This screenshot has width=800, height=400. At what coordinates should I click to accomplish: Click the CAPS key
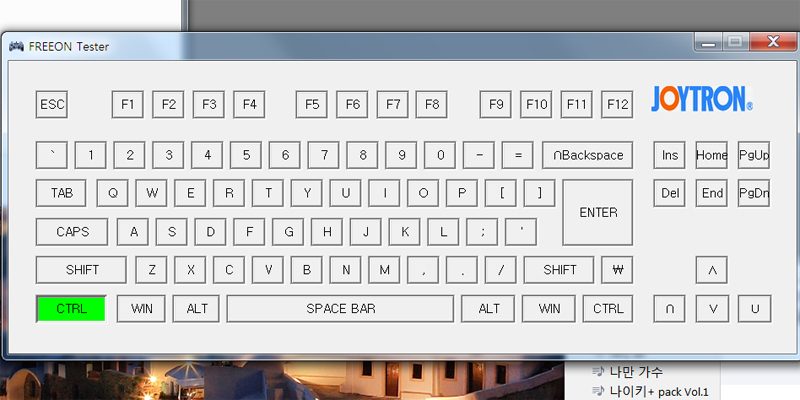click(x=72, y=232)
